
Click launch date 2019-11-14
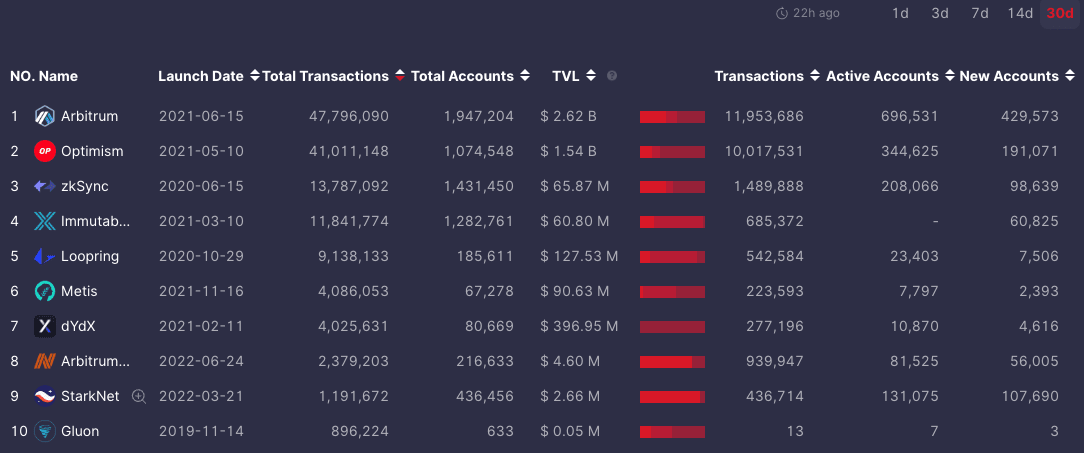pos(201,431)
